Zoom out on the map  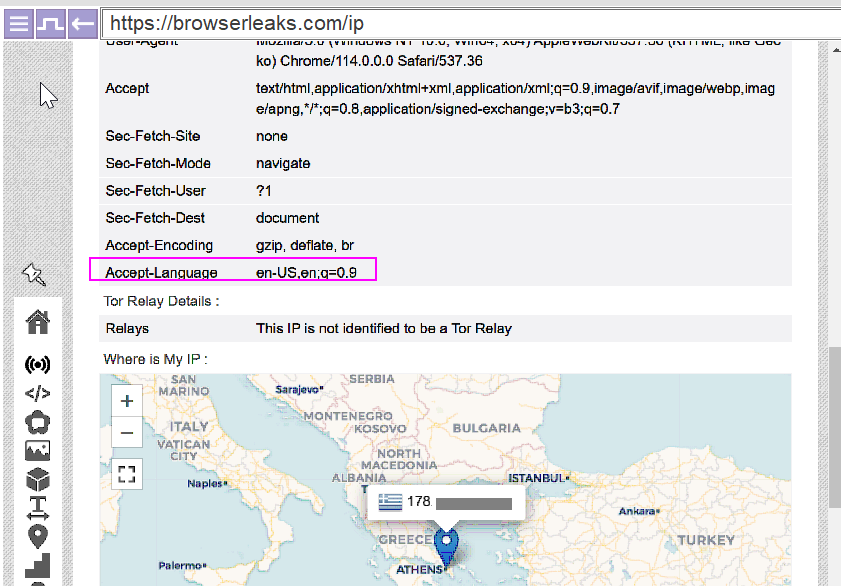[x=127, y=434]
